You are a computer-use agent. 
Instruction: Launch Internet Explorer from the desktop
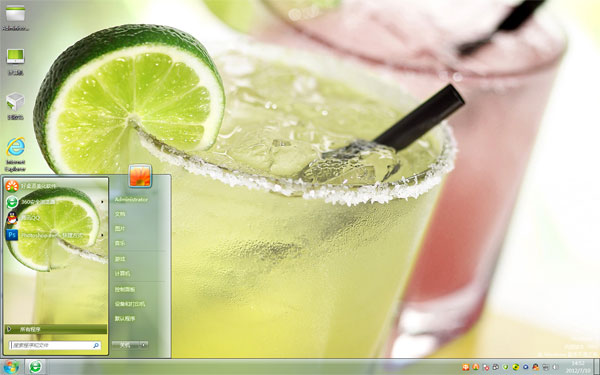pyautogui.click(x=15, y=154)
